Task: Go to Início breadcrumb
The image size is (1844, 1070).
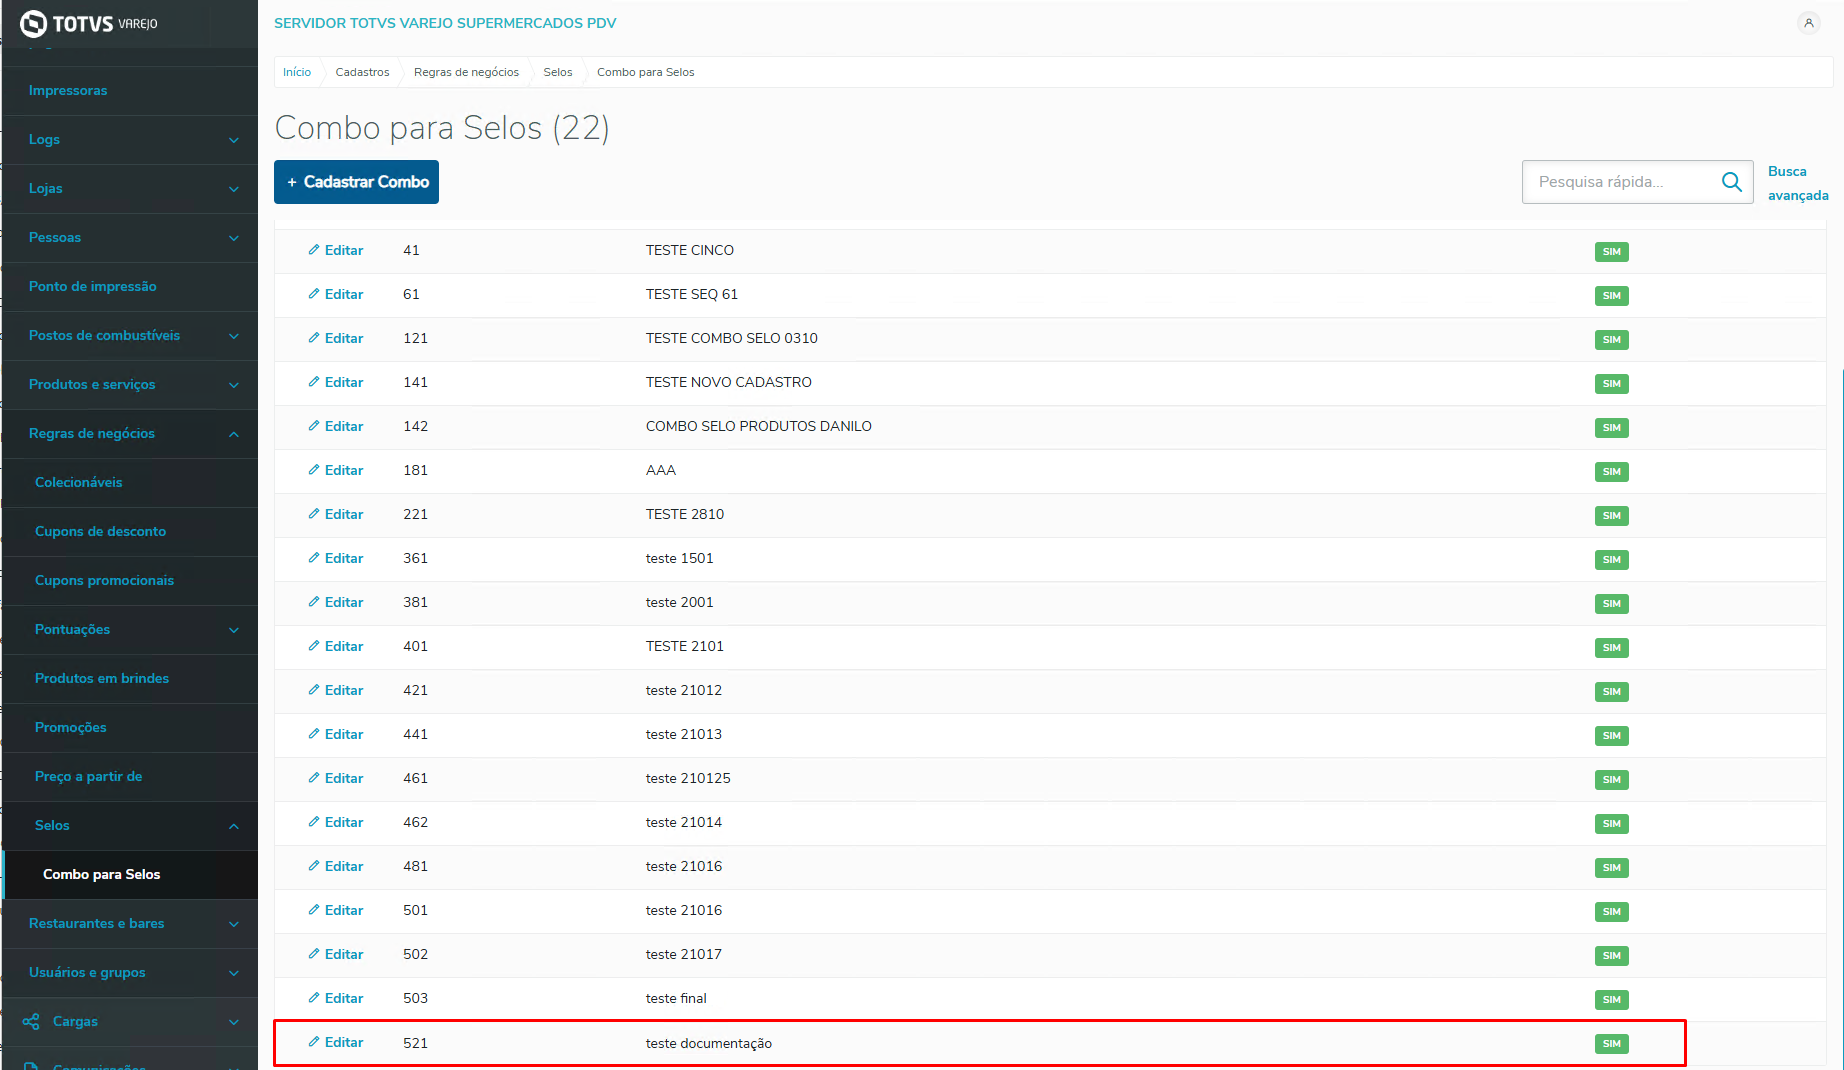Action: coord(297,72)
